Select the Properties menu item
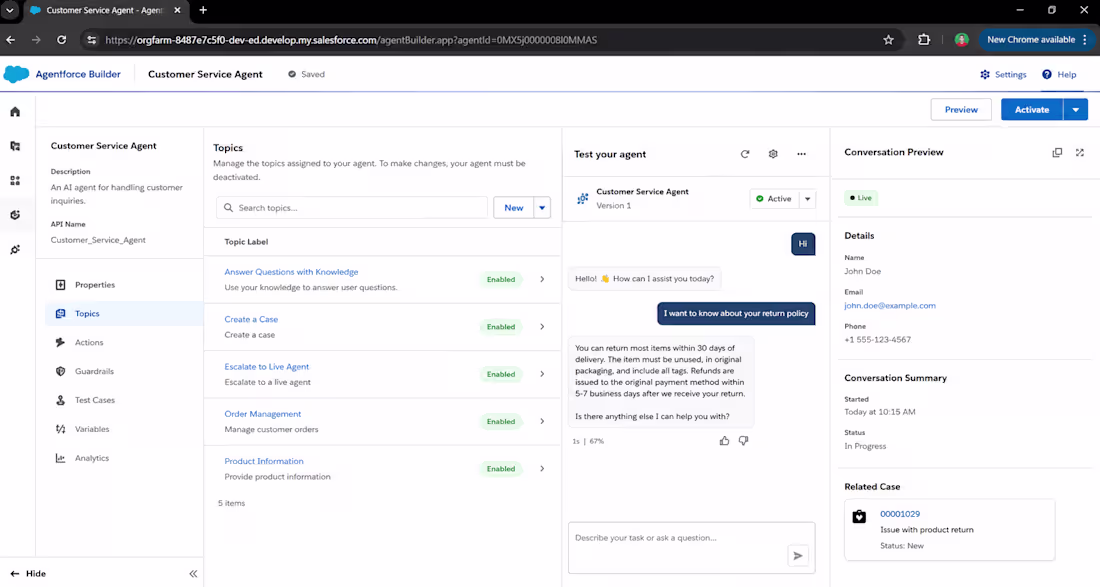The width and height of the screenshot is (1100, 587). [124, 285]
